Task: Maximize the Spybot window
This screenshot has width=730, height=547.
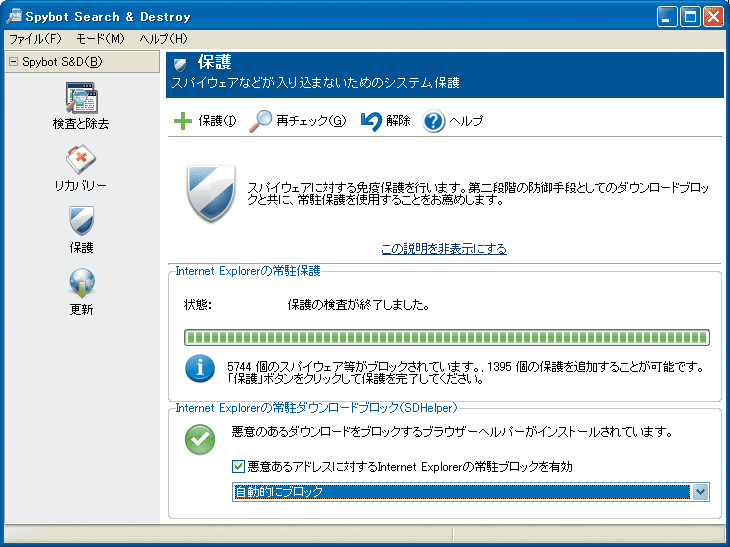Action: click(690, 17)
